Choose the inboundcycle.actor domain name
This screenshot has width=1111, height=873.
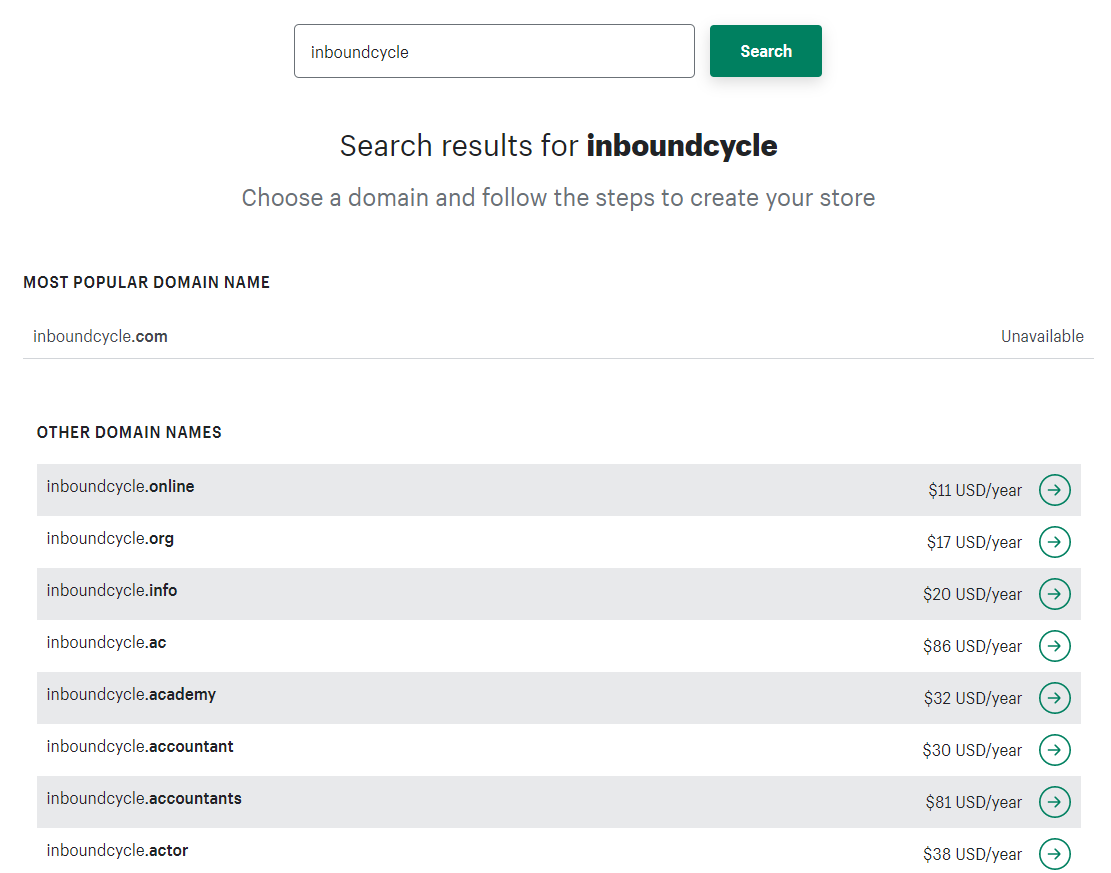point(118,850)
